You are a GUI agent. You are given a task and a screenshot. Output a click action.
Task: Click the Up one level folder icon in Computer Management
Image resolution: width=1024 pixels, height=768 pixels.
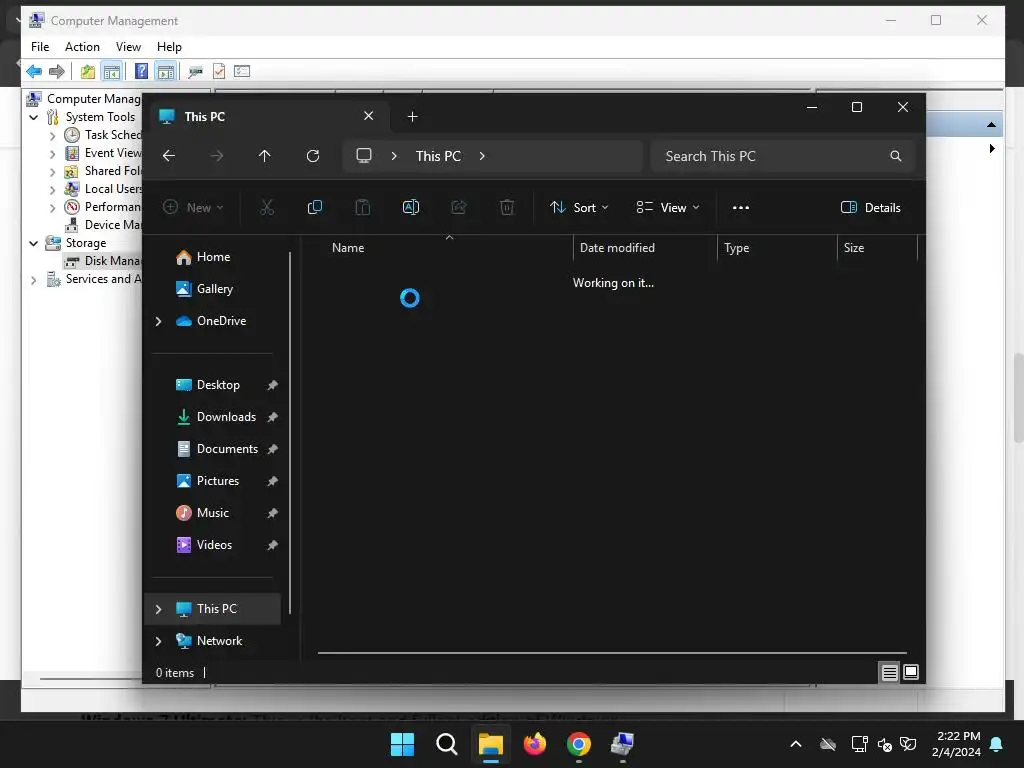pos(88,71)
